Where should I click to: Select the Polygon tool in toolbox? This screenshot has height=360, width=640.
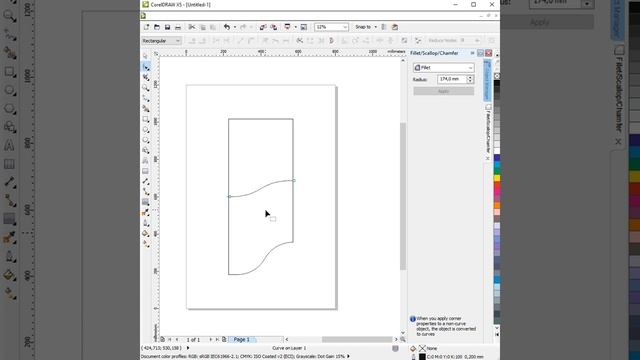pyautogui.click(x=146, y=140)
